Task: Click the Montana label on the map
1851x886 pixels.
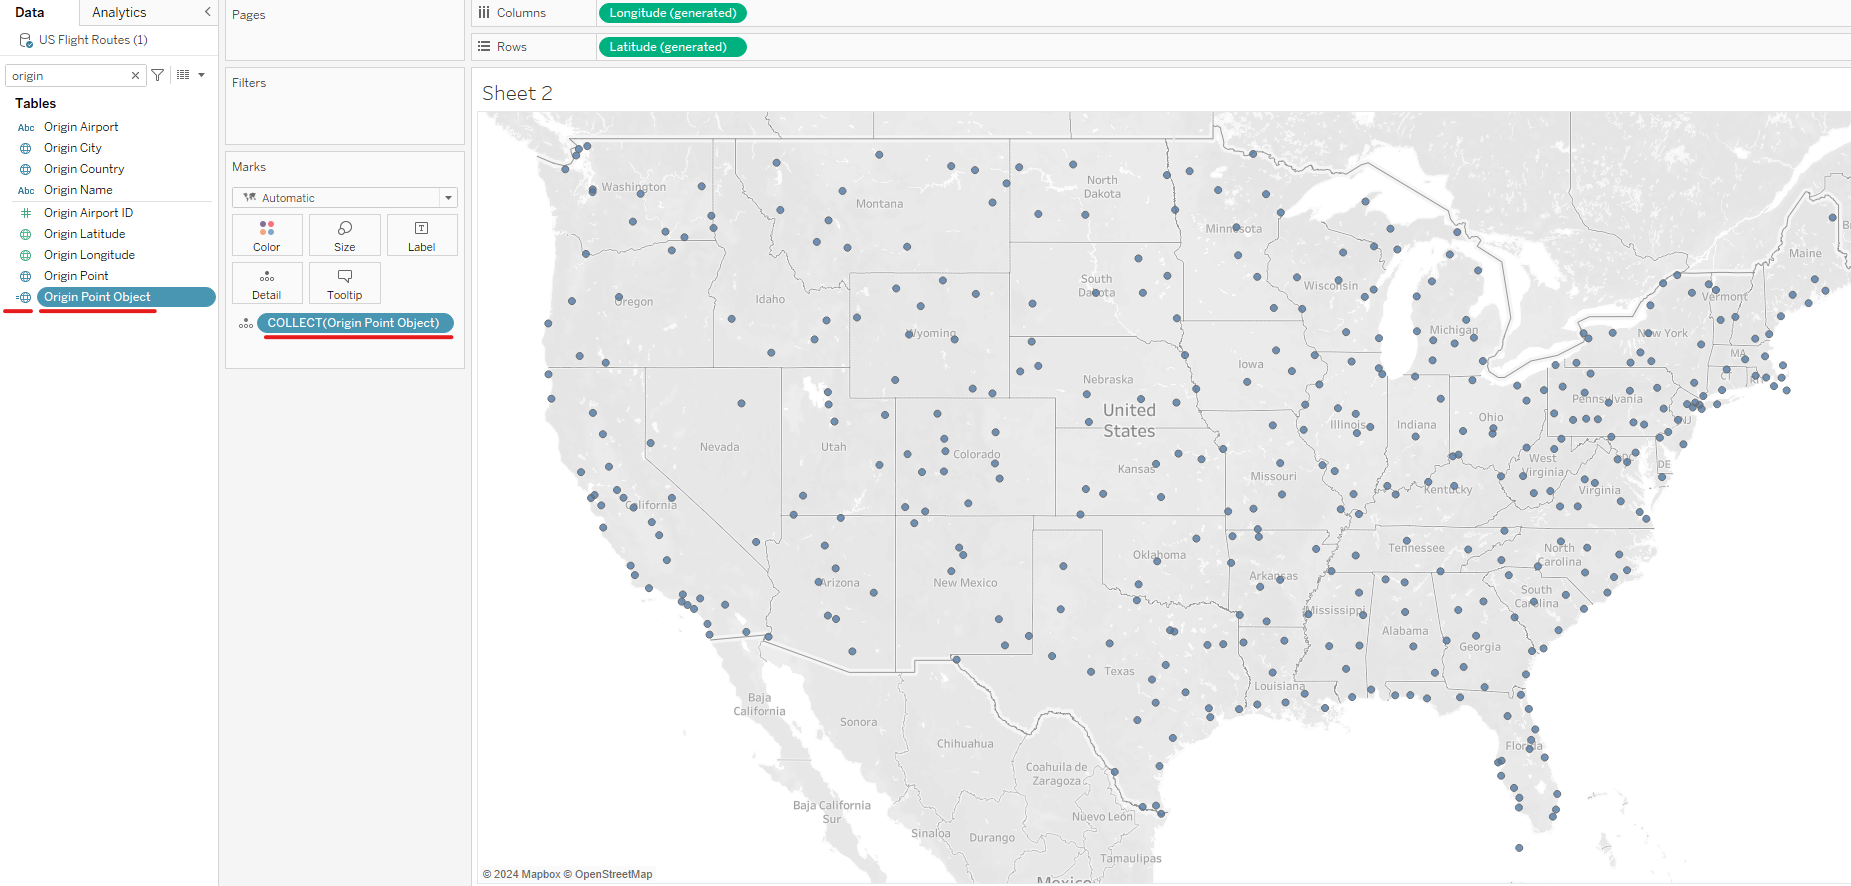Action: [x=879, y=204]
